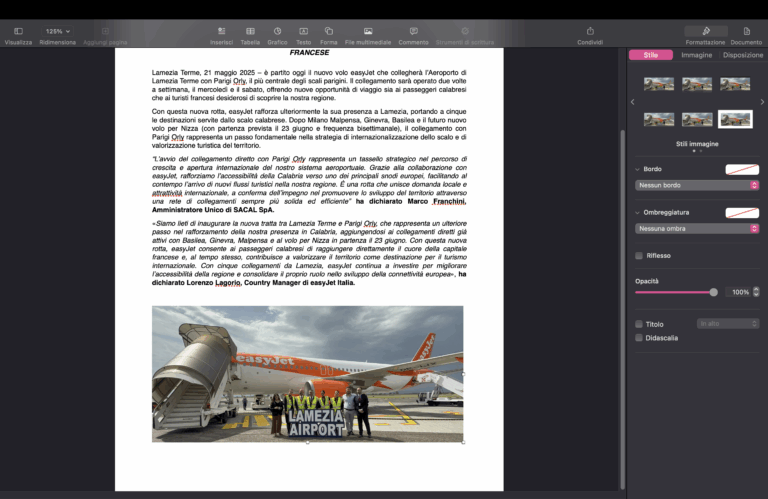Image resolution: width=768 pixels, height=499 pixels.
Task: Open the Formattazione inspector
Action: point(706,31)
